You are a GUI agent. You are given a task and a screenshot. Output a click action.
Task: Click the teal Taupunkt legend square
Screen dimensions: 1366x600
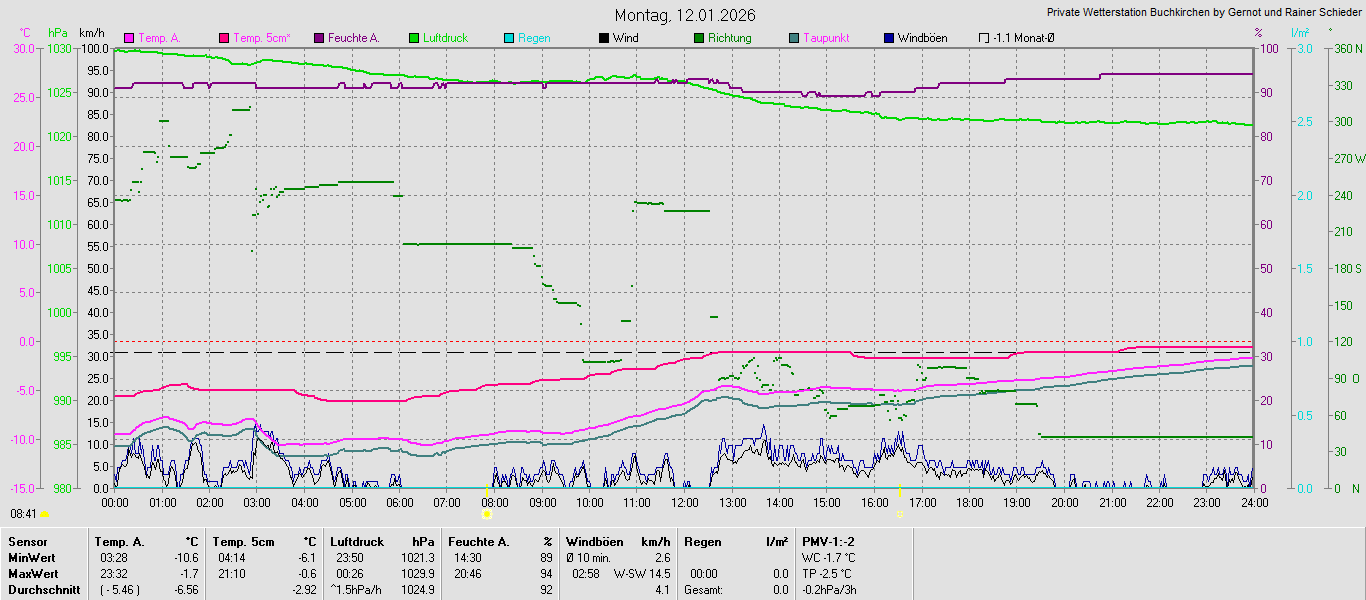click(793, 38)
